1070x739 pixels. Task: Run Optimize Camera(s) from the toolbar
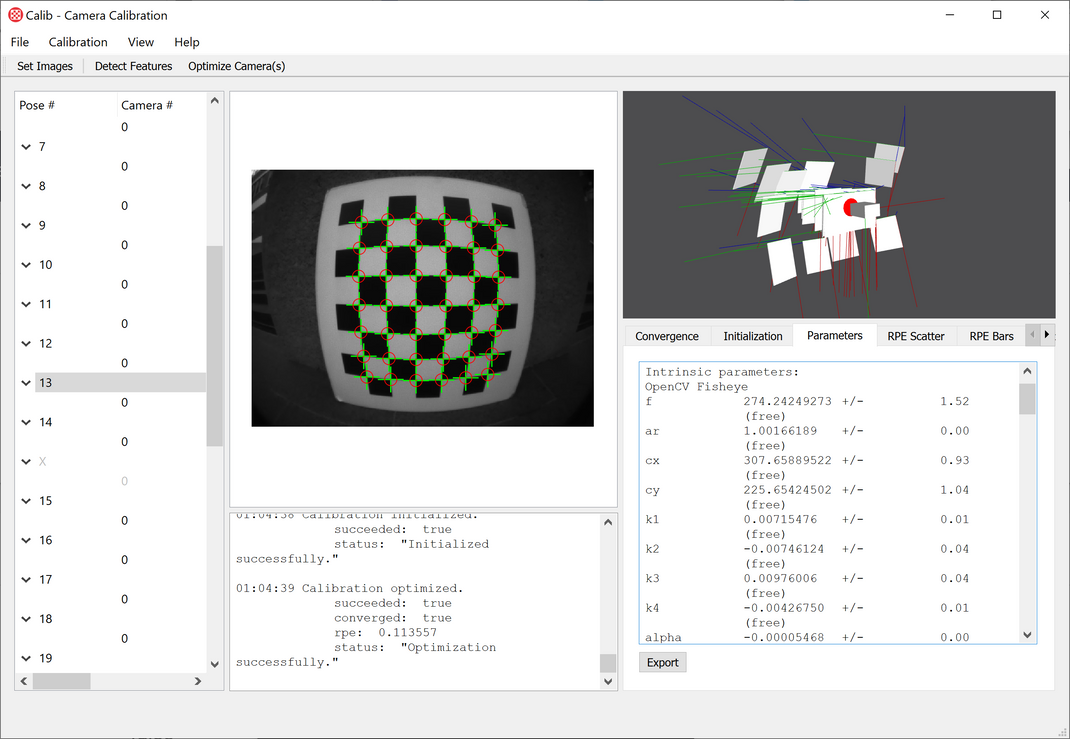[x=236, y=65]
